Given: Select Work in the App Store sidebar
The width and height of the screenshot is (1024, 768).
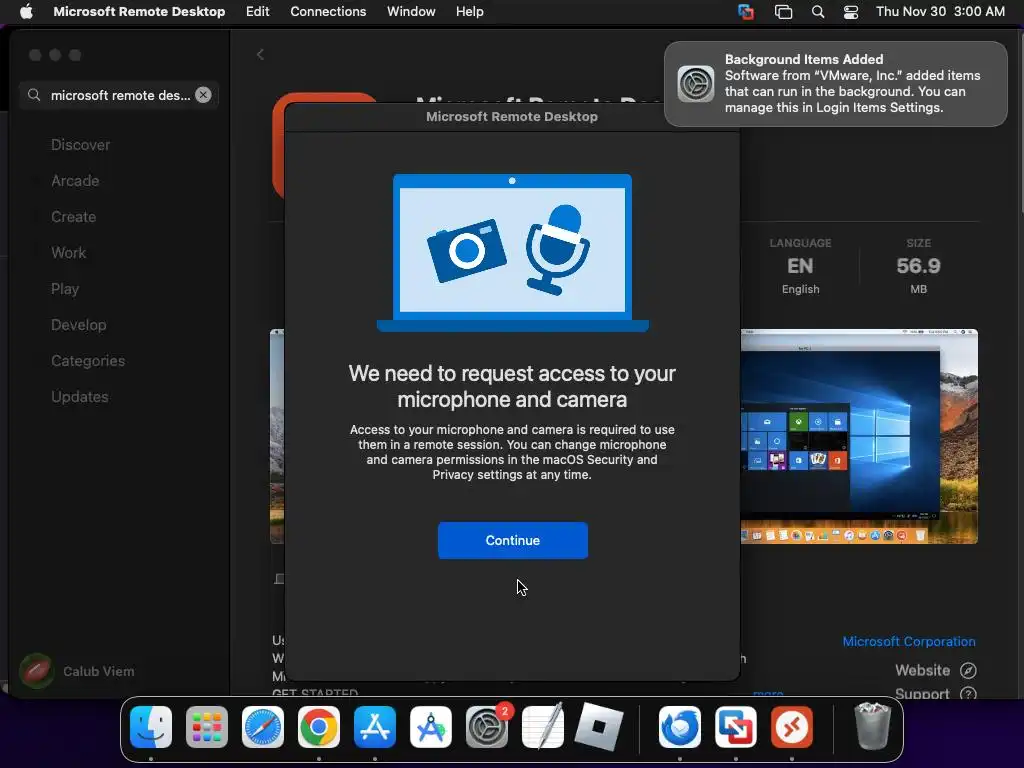Looking at the screenshot, I should point(69,253).
